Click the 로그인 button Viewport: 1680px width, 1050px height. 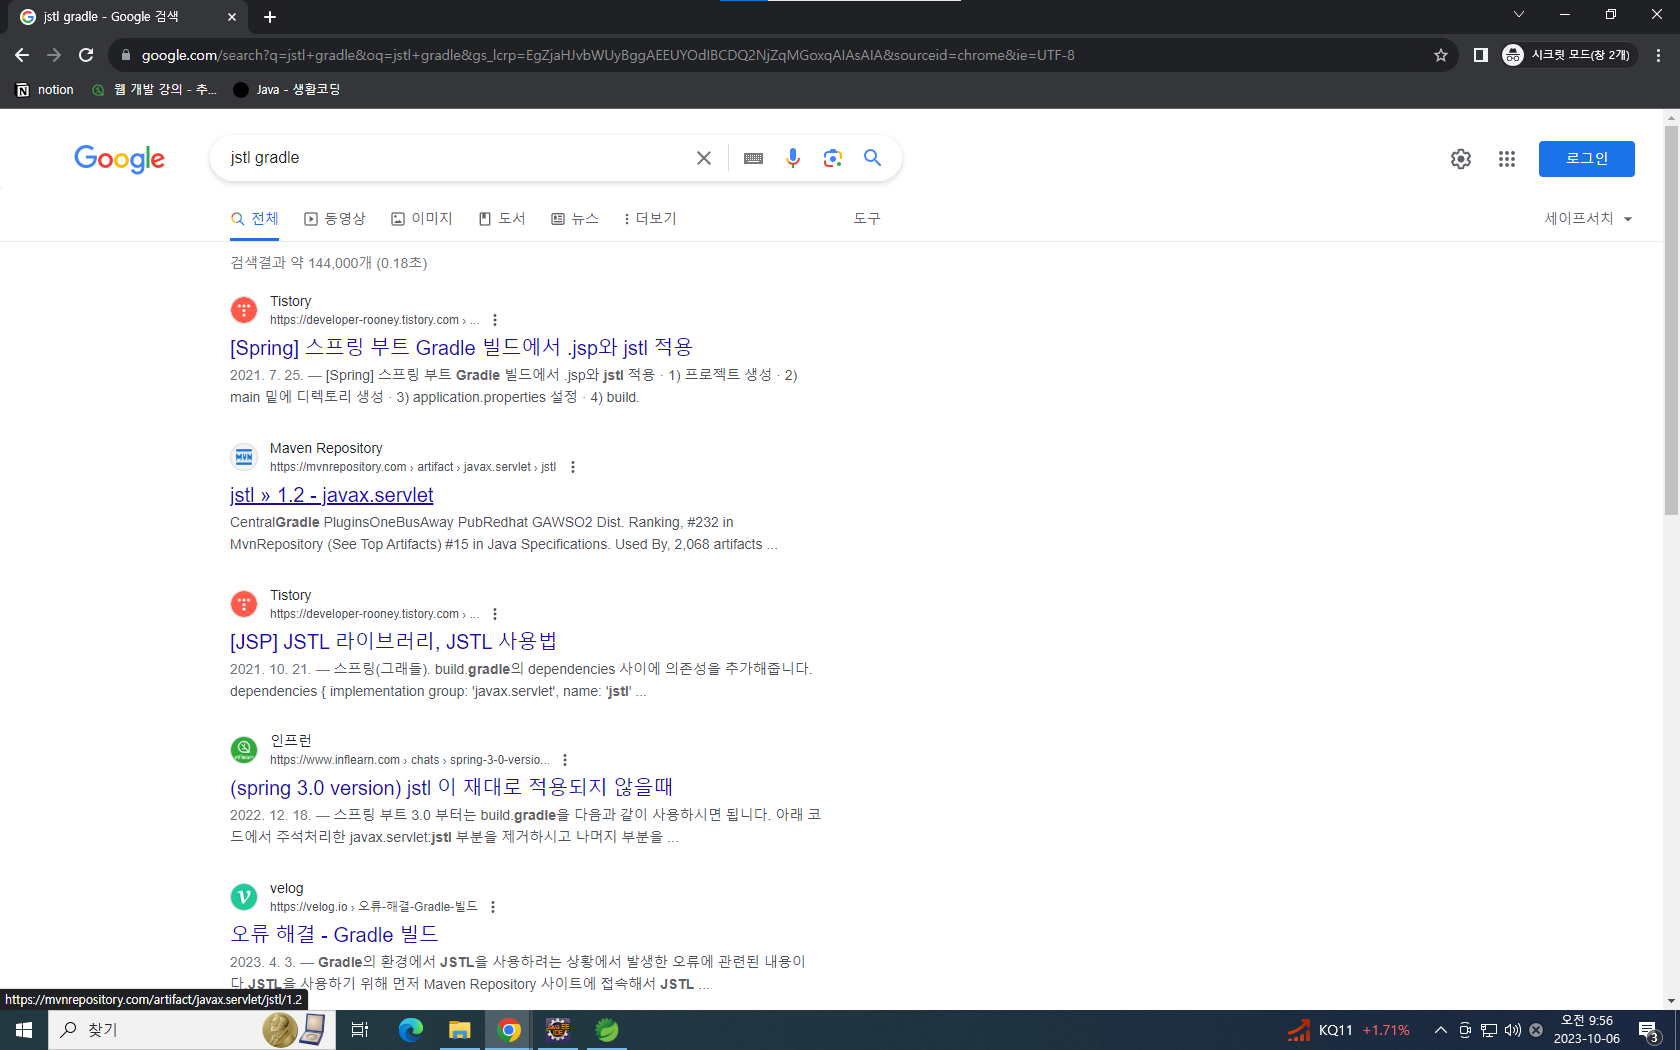1587,159
